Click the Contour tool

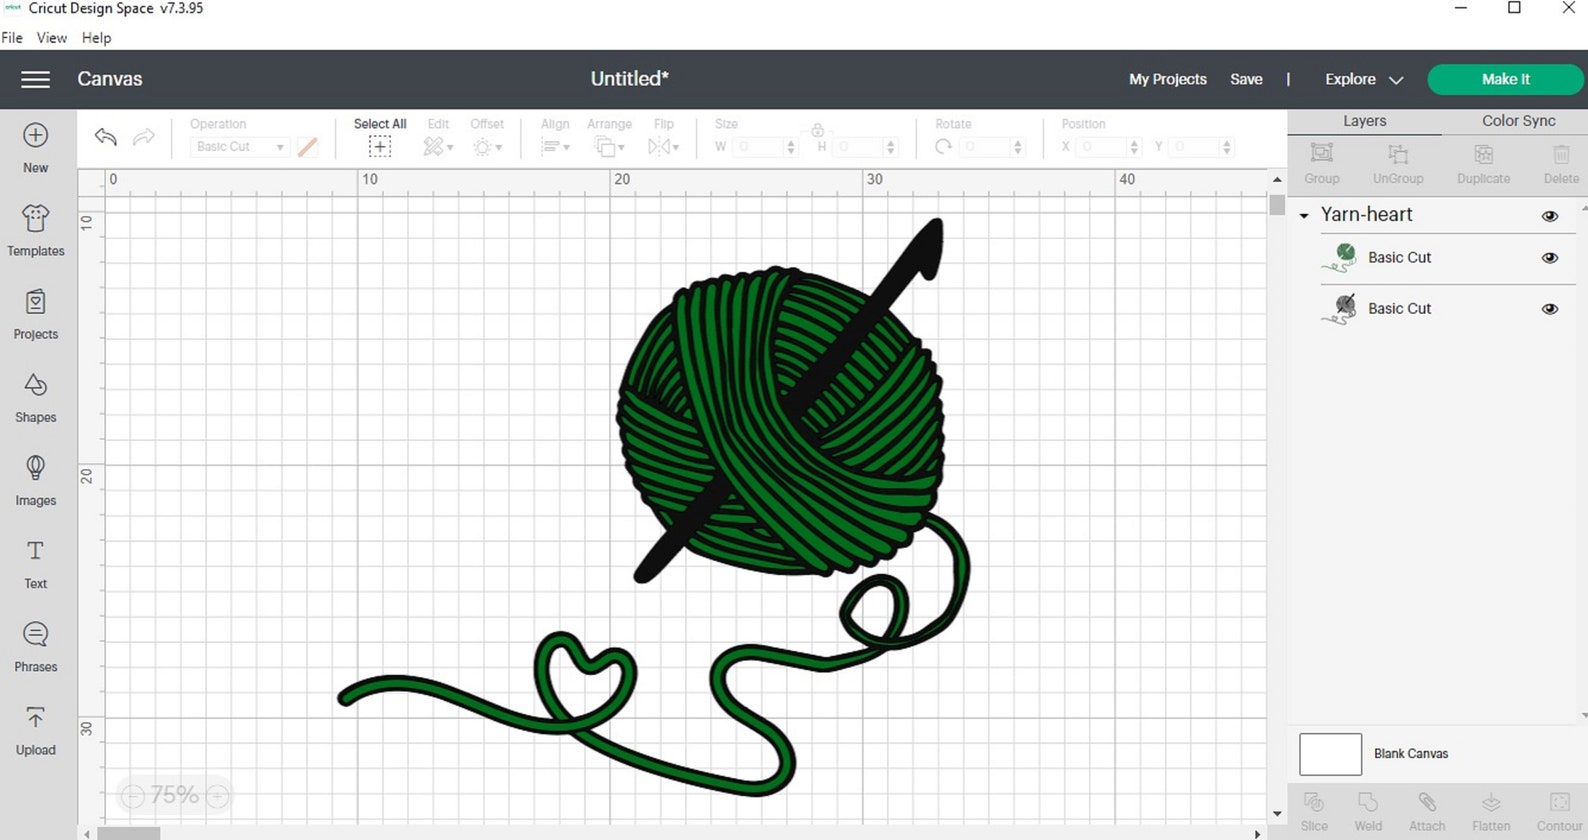(x=1559, y=811)
